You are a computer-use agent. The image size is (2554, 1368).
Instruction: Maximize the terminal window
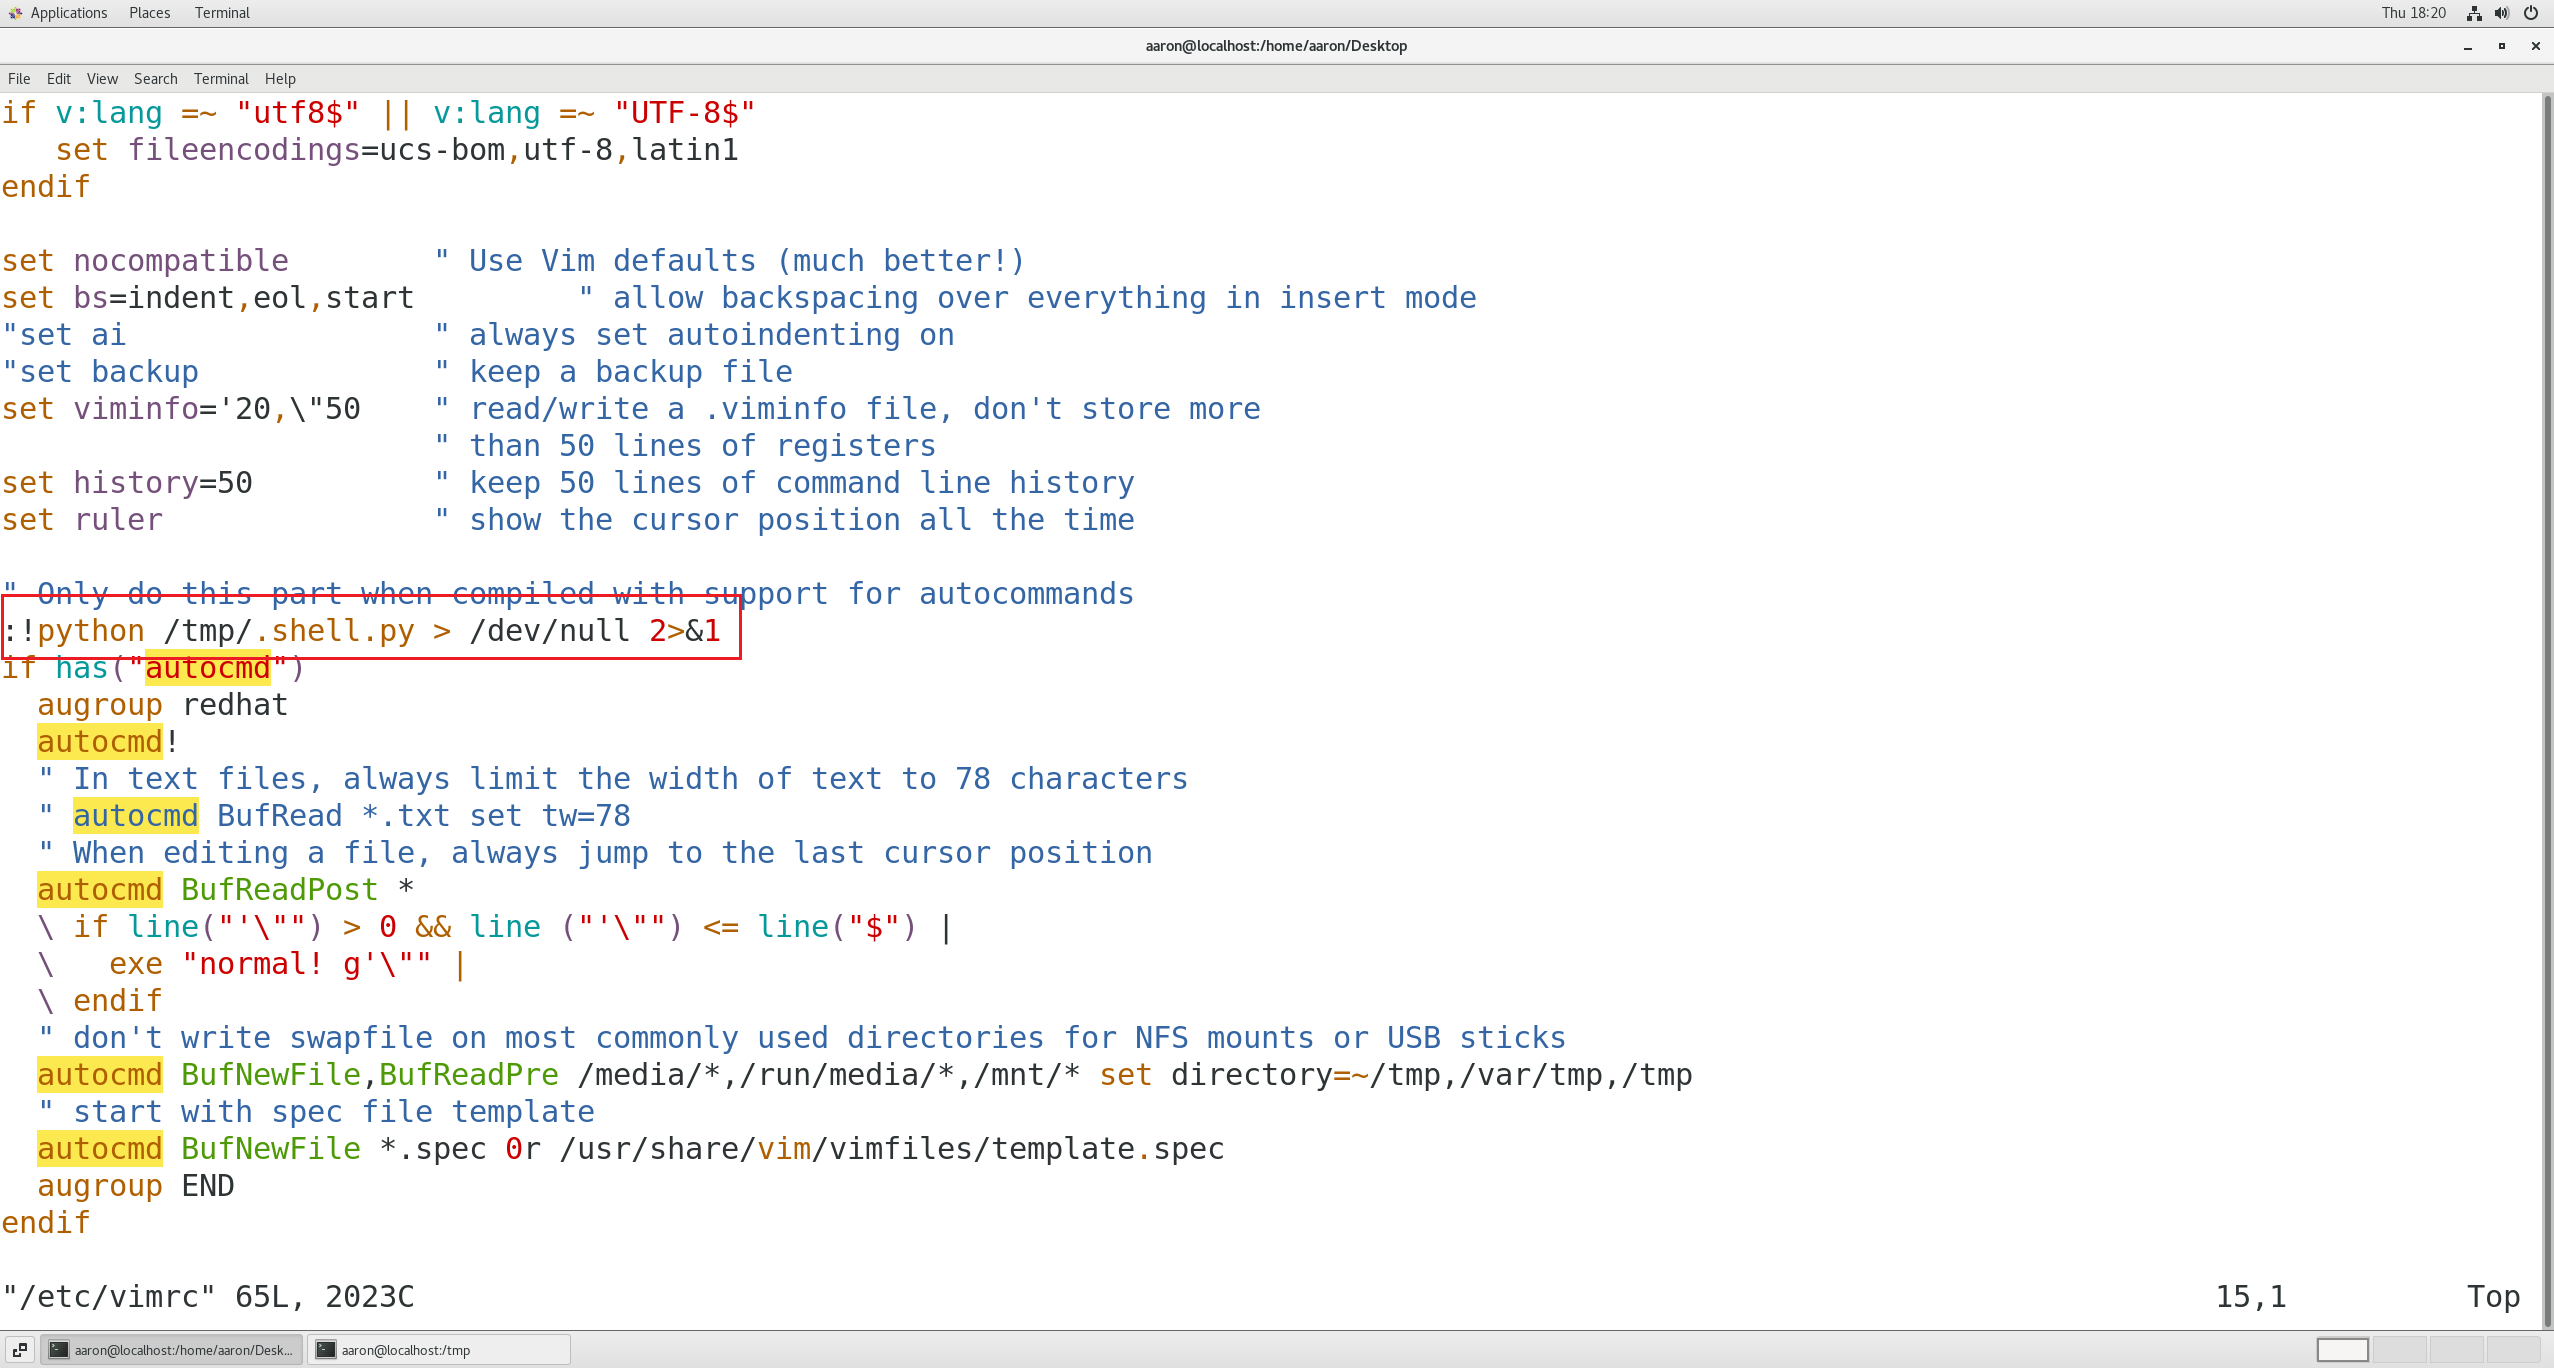pyautogui.click(x=2502, y=46)
